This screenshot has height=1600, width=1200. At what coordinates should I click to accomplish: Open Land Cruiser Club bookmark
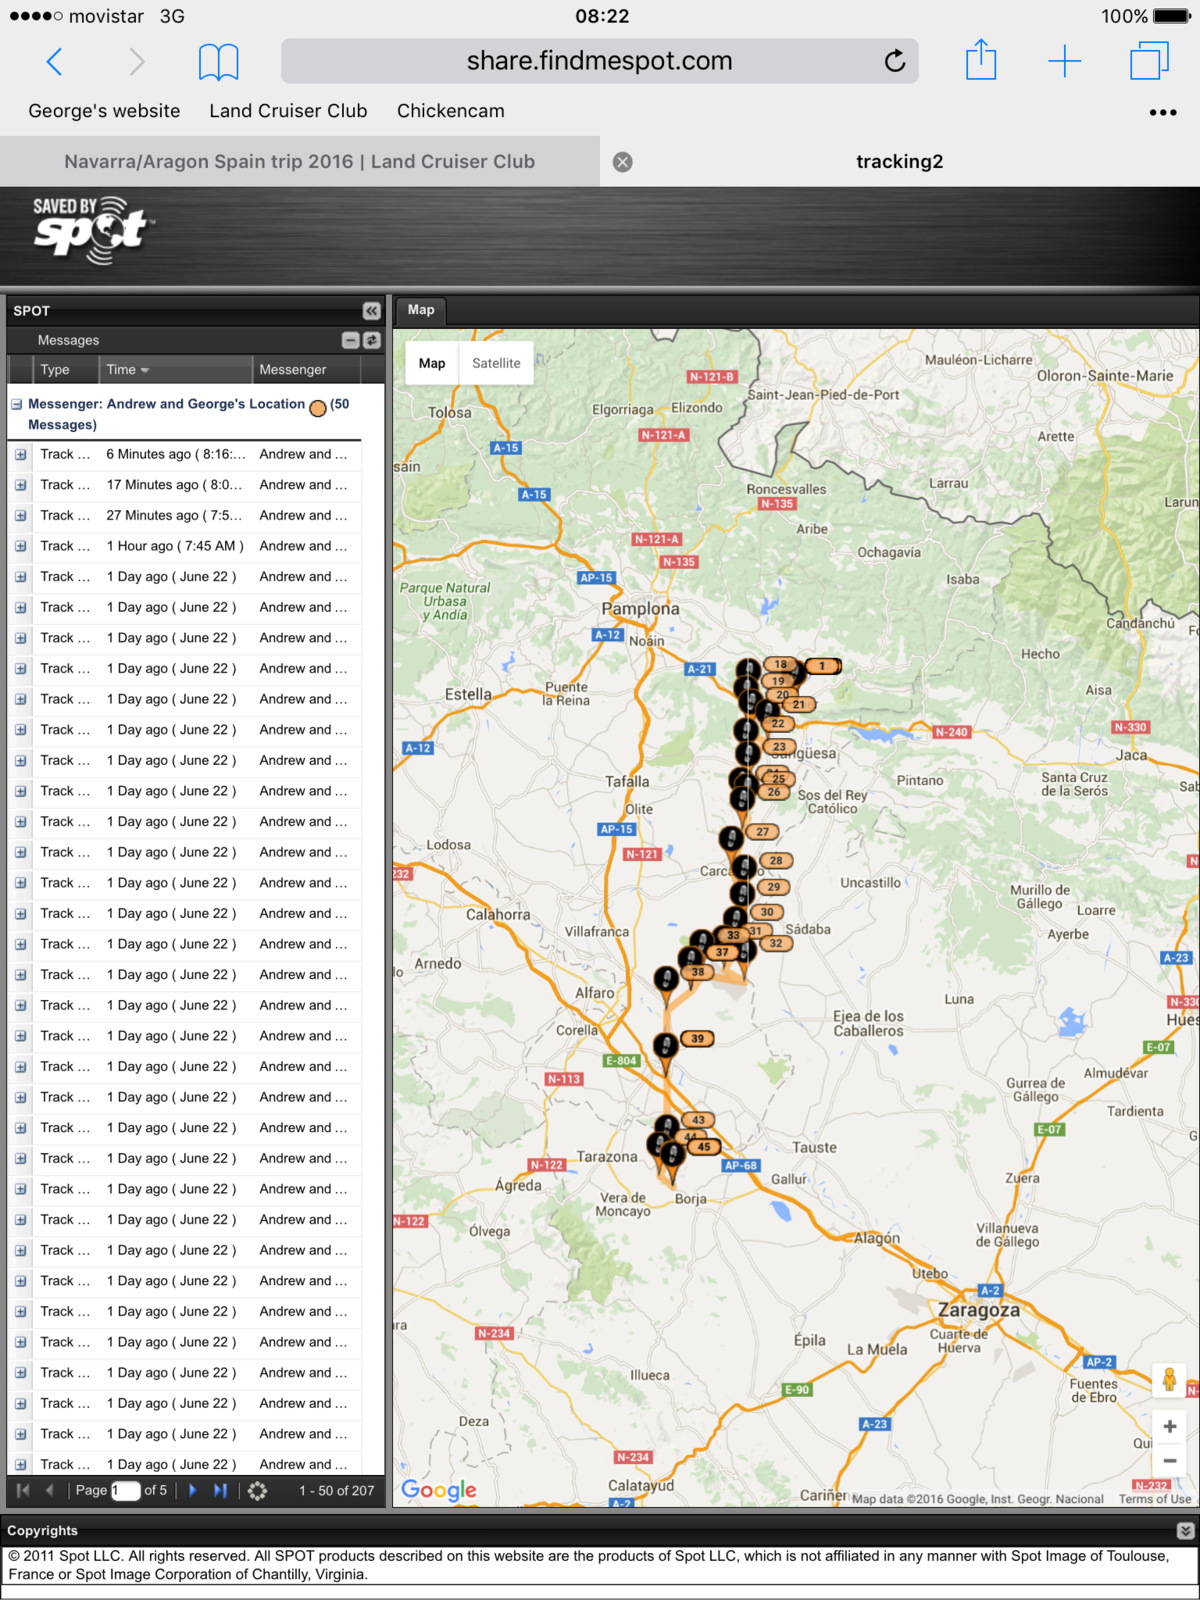click(288, 111)
